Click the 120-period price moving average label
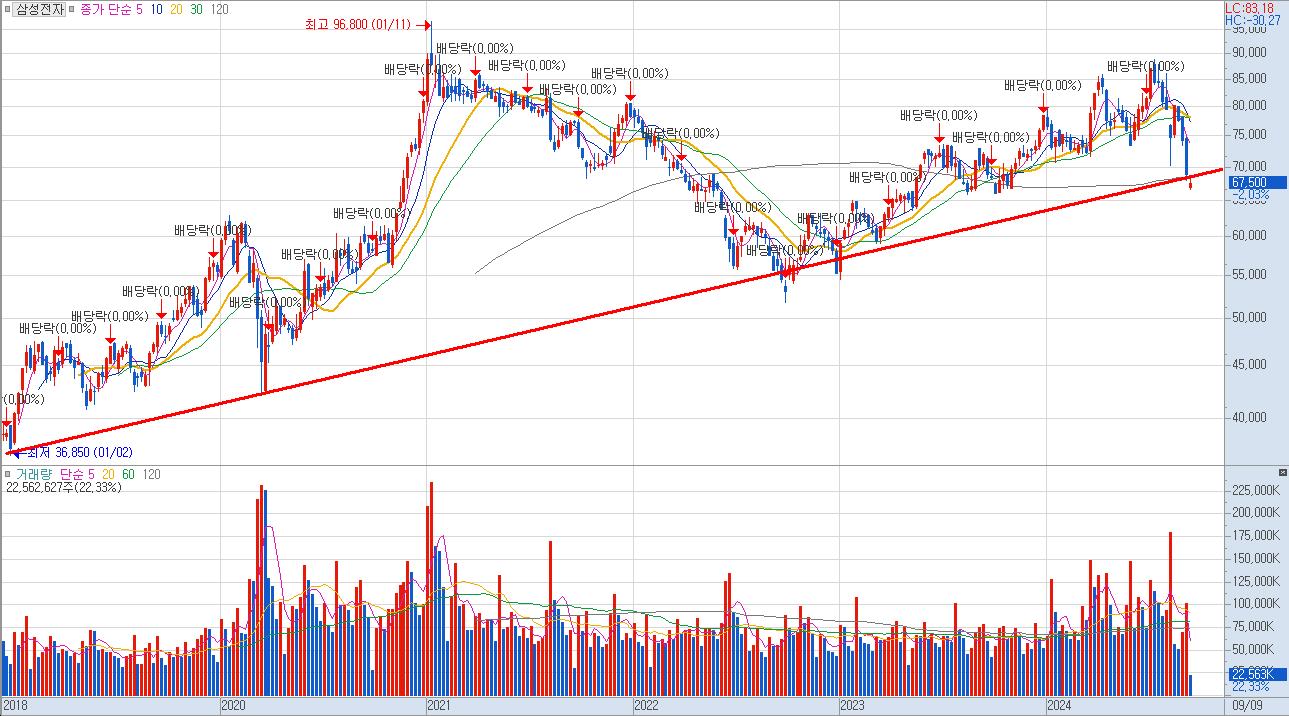 [220, 9]
